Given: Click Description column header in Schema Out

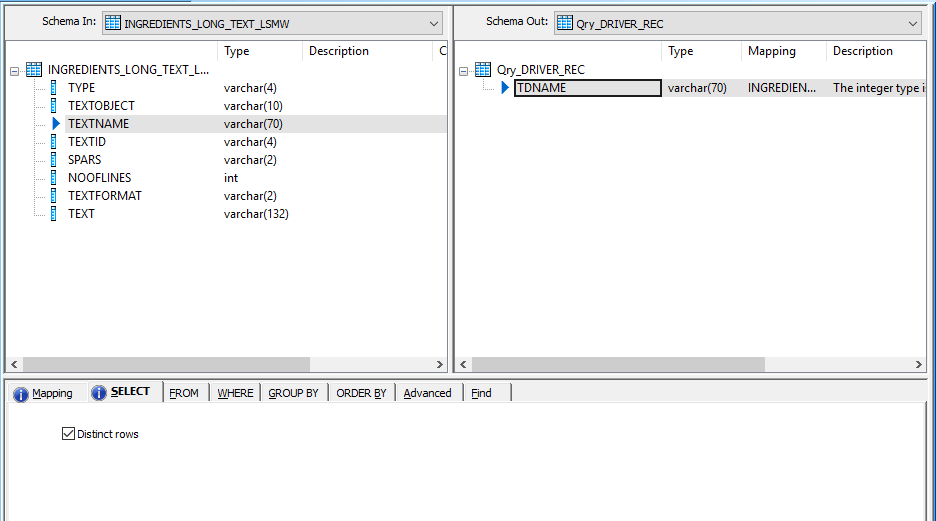Looking at the screenshot, I should (x=876, y=51).
